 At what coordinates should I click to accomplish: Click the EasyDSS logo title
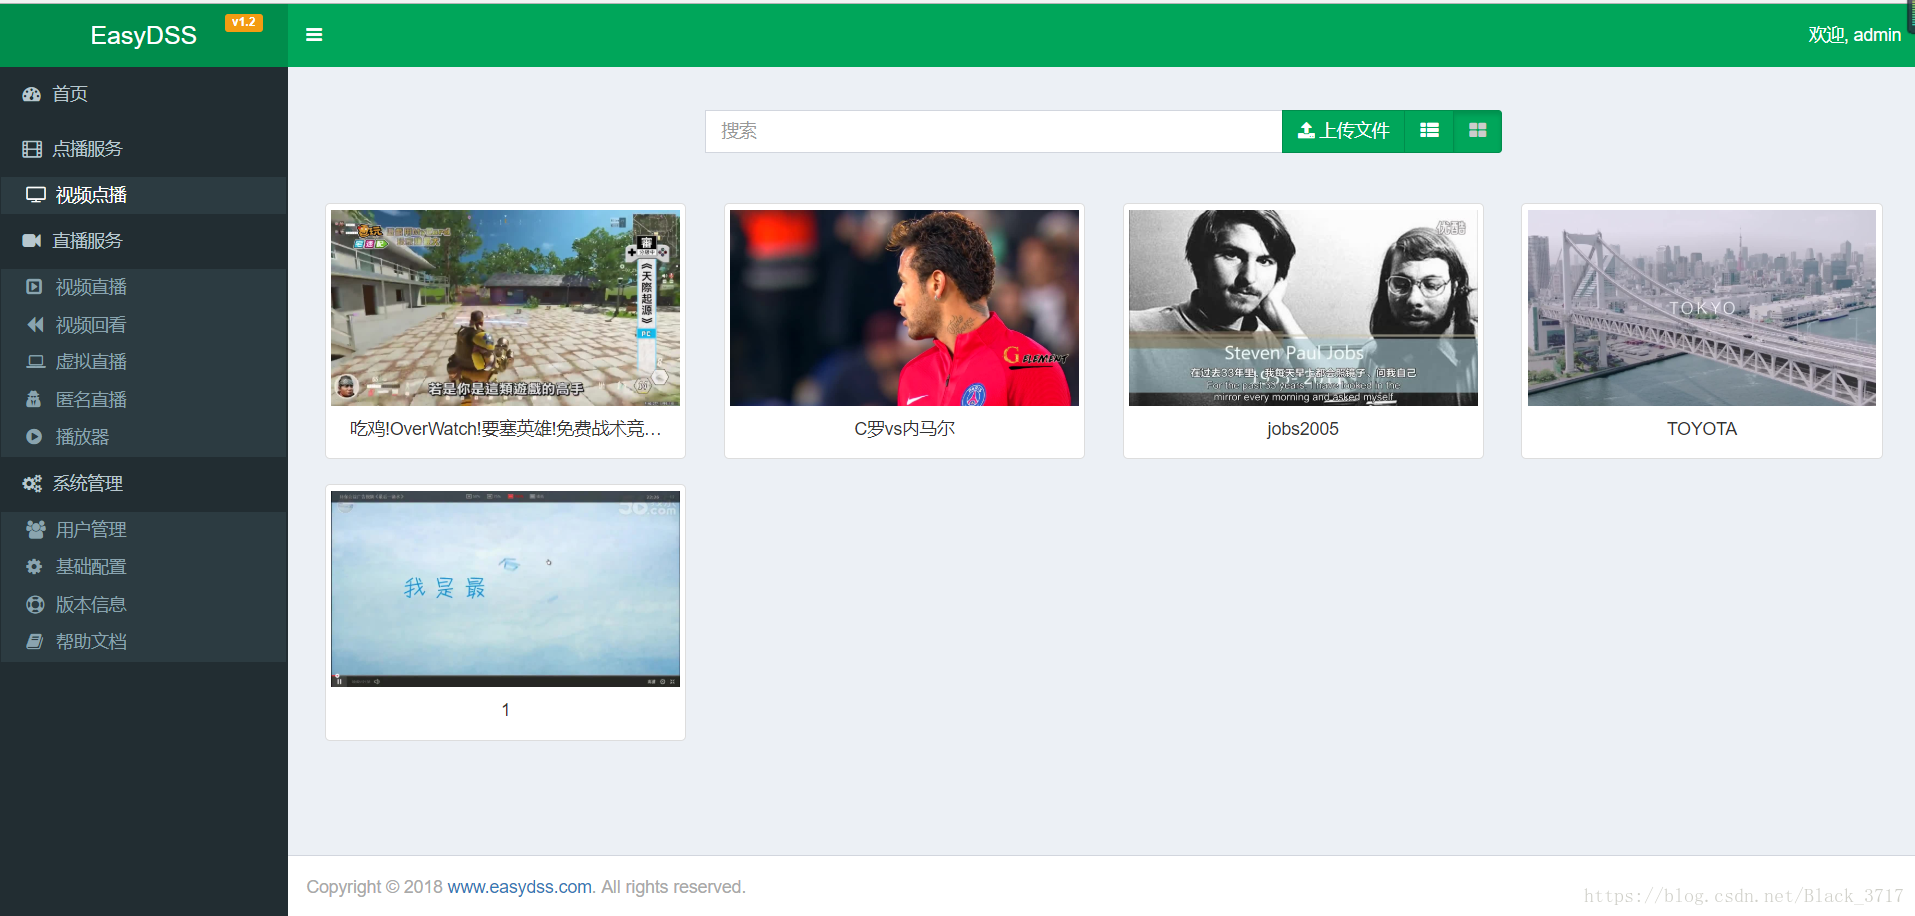click(143, 36)
